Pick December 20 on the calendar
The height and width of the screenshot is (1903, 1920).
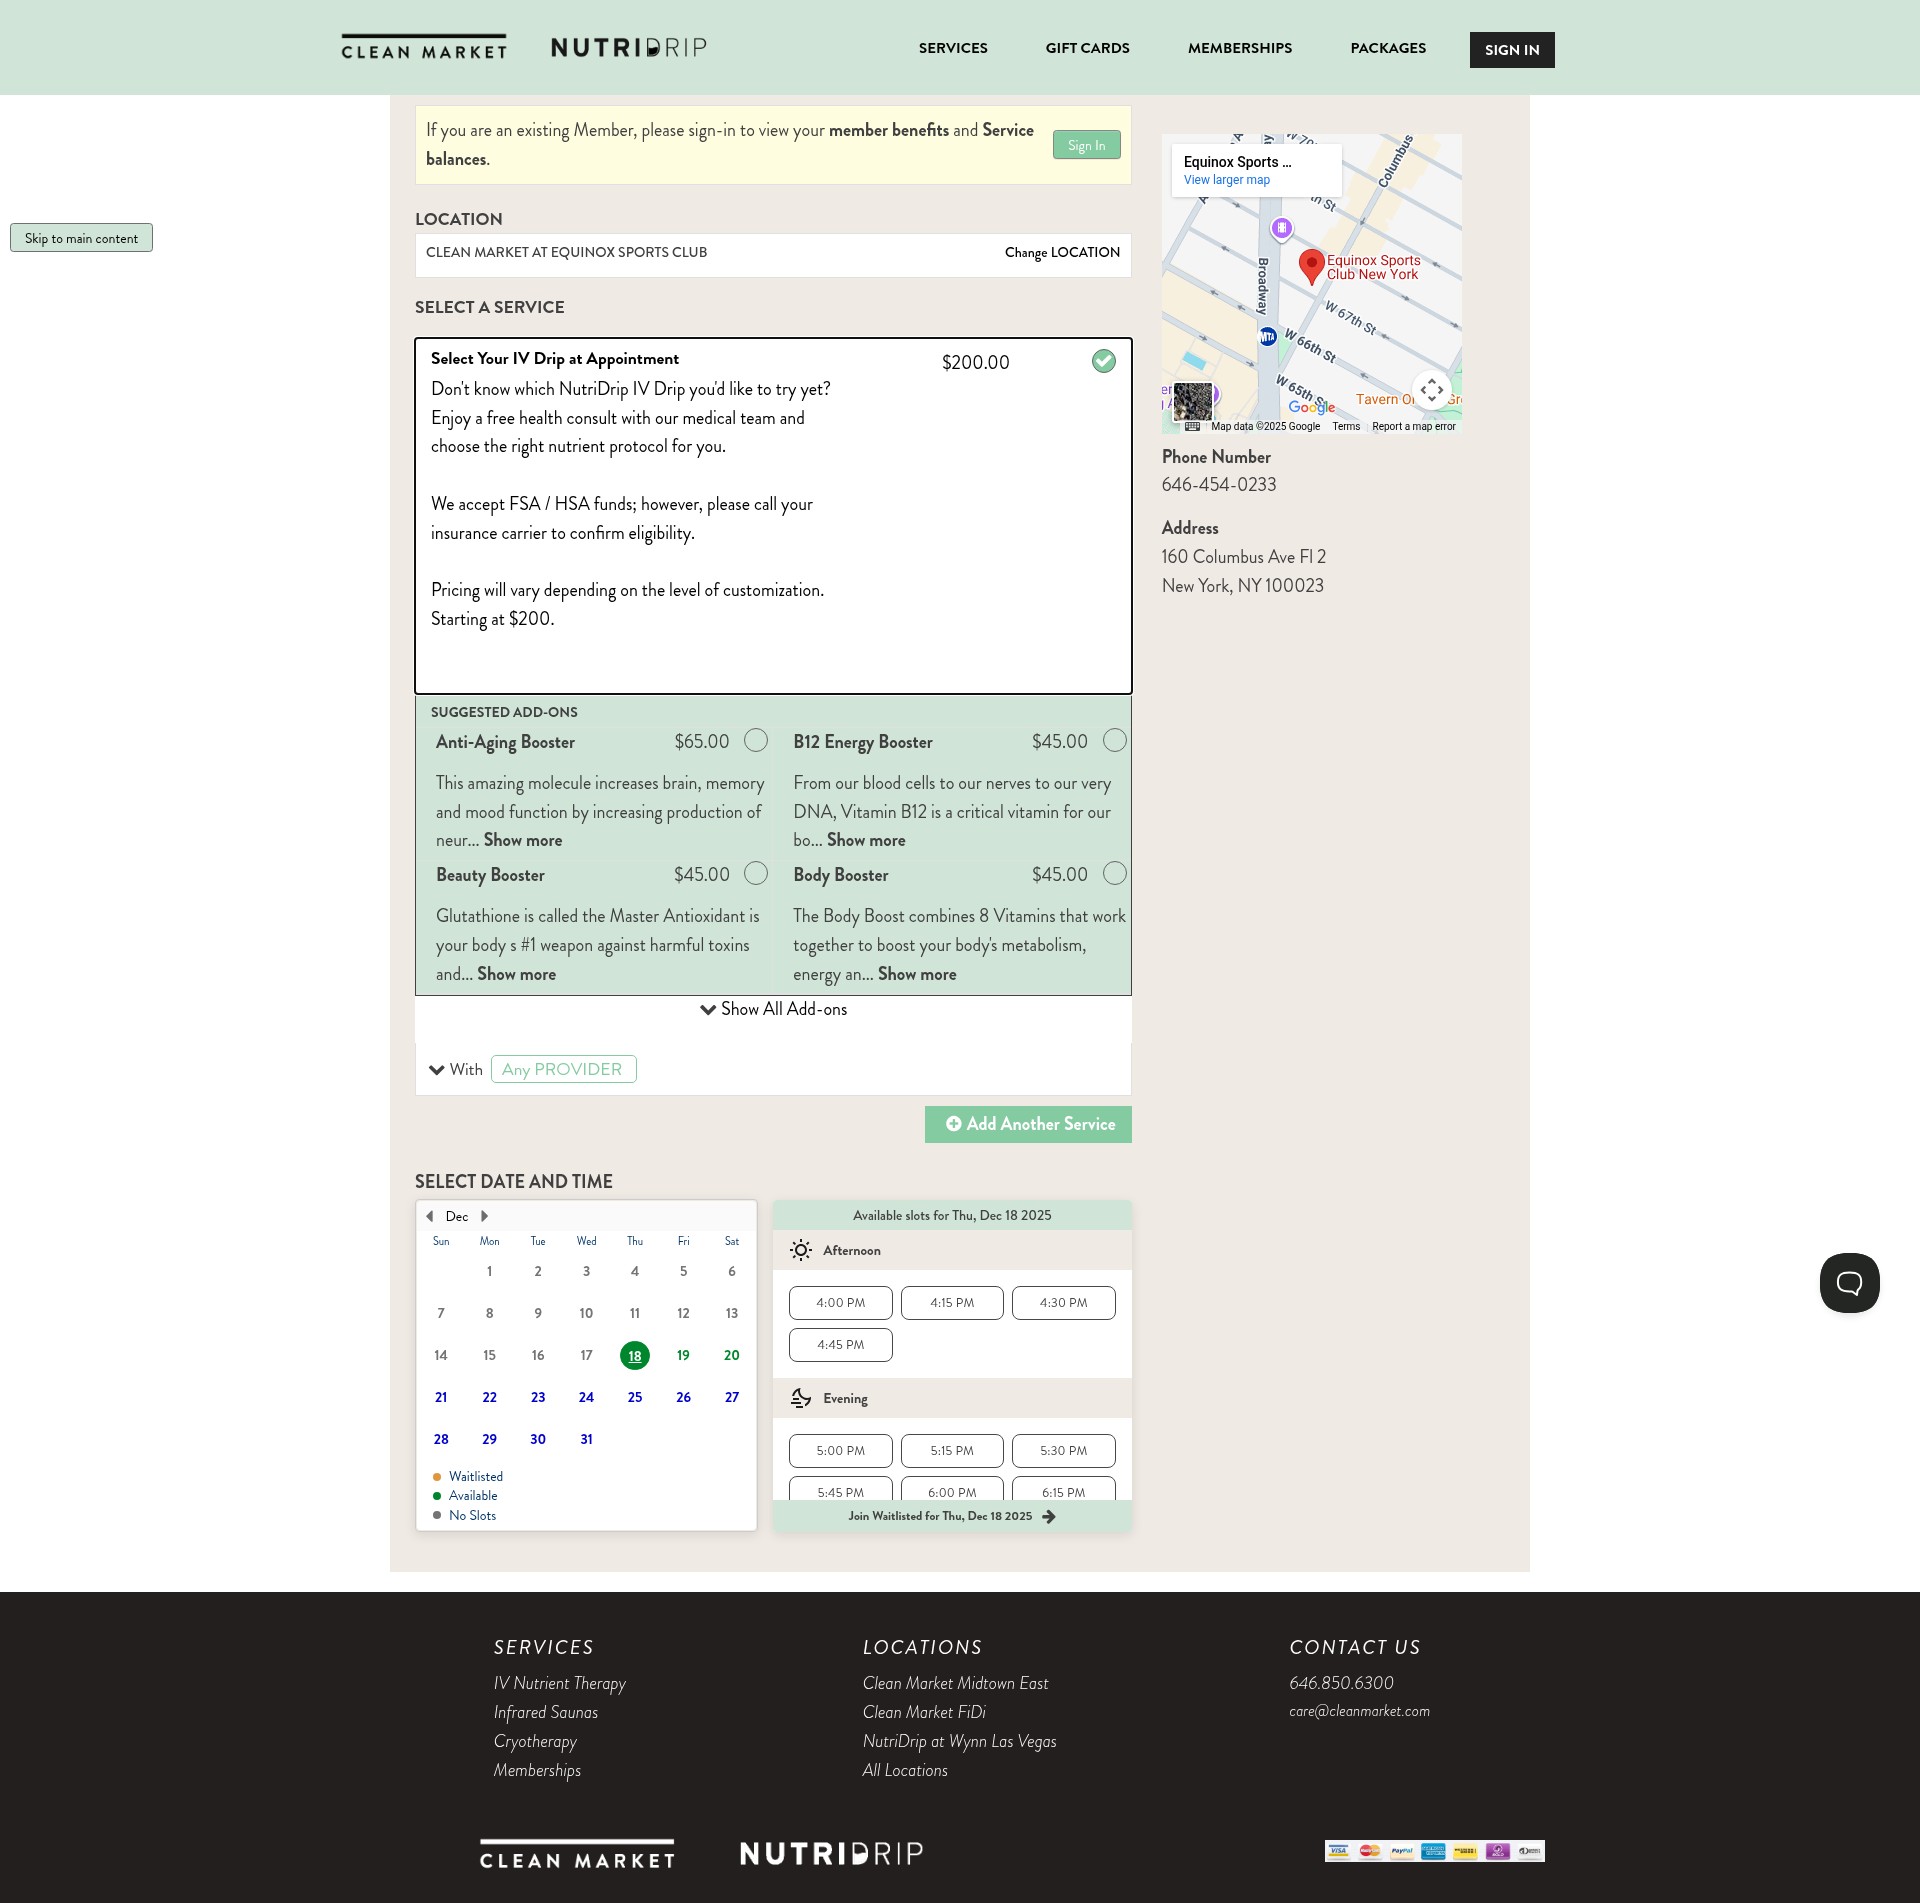732,1356
